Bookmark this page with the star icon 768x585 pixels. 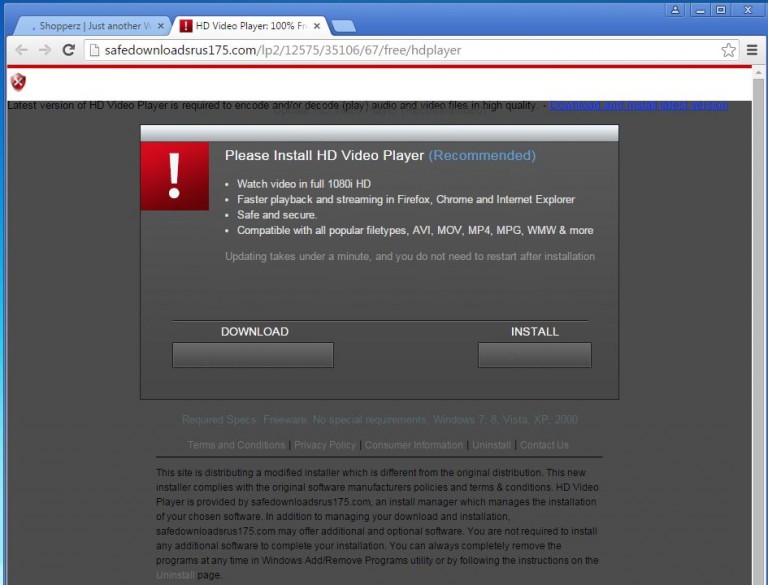(x=728, y=50)
